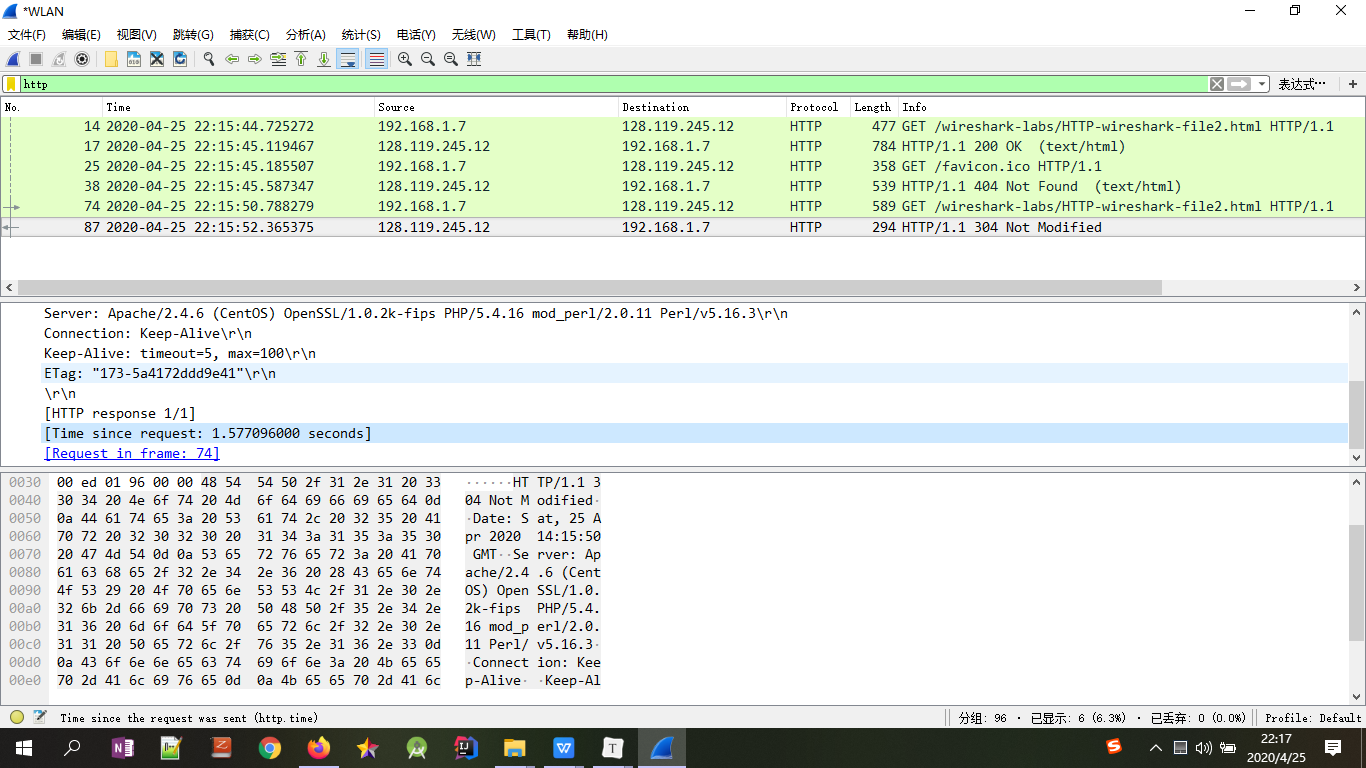Toggle packet list colorization
The image size is (1366, 768).
point(374,59)
